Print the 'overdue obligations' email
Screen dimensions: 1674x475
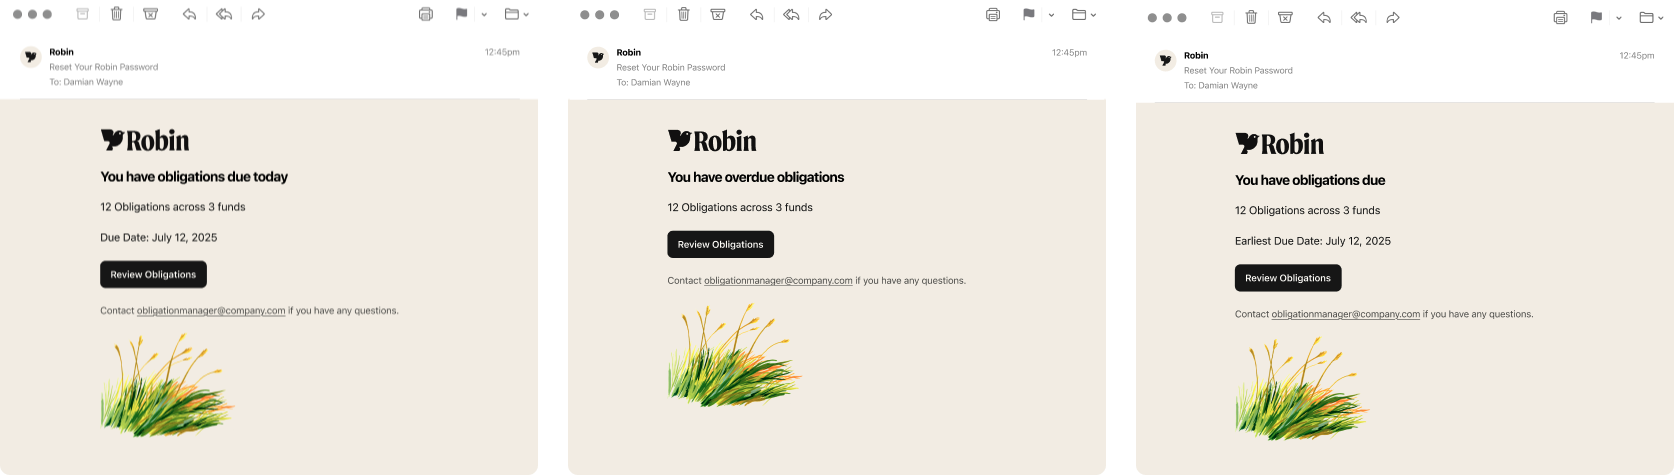click(993, 14)
